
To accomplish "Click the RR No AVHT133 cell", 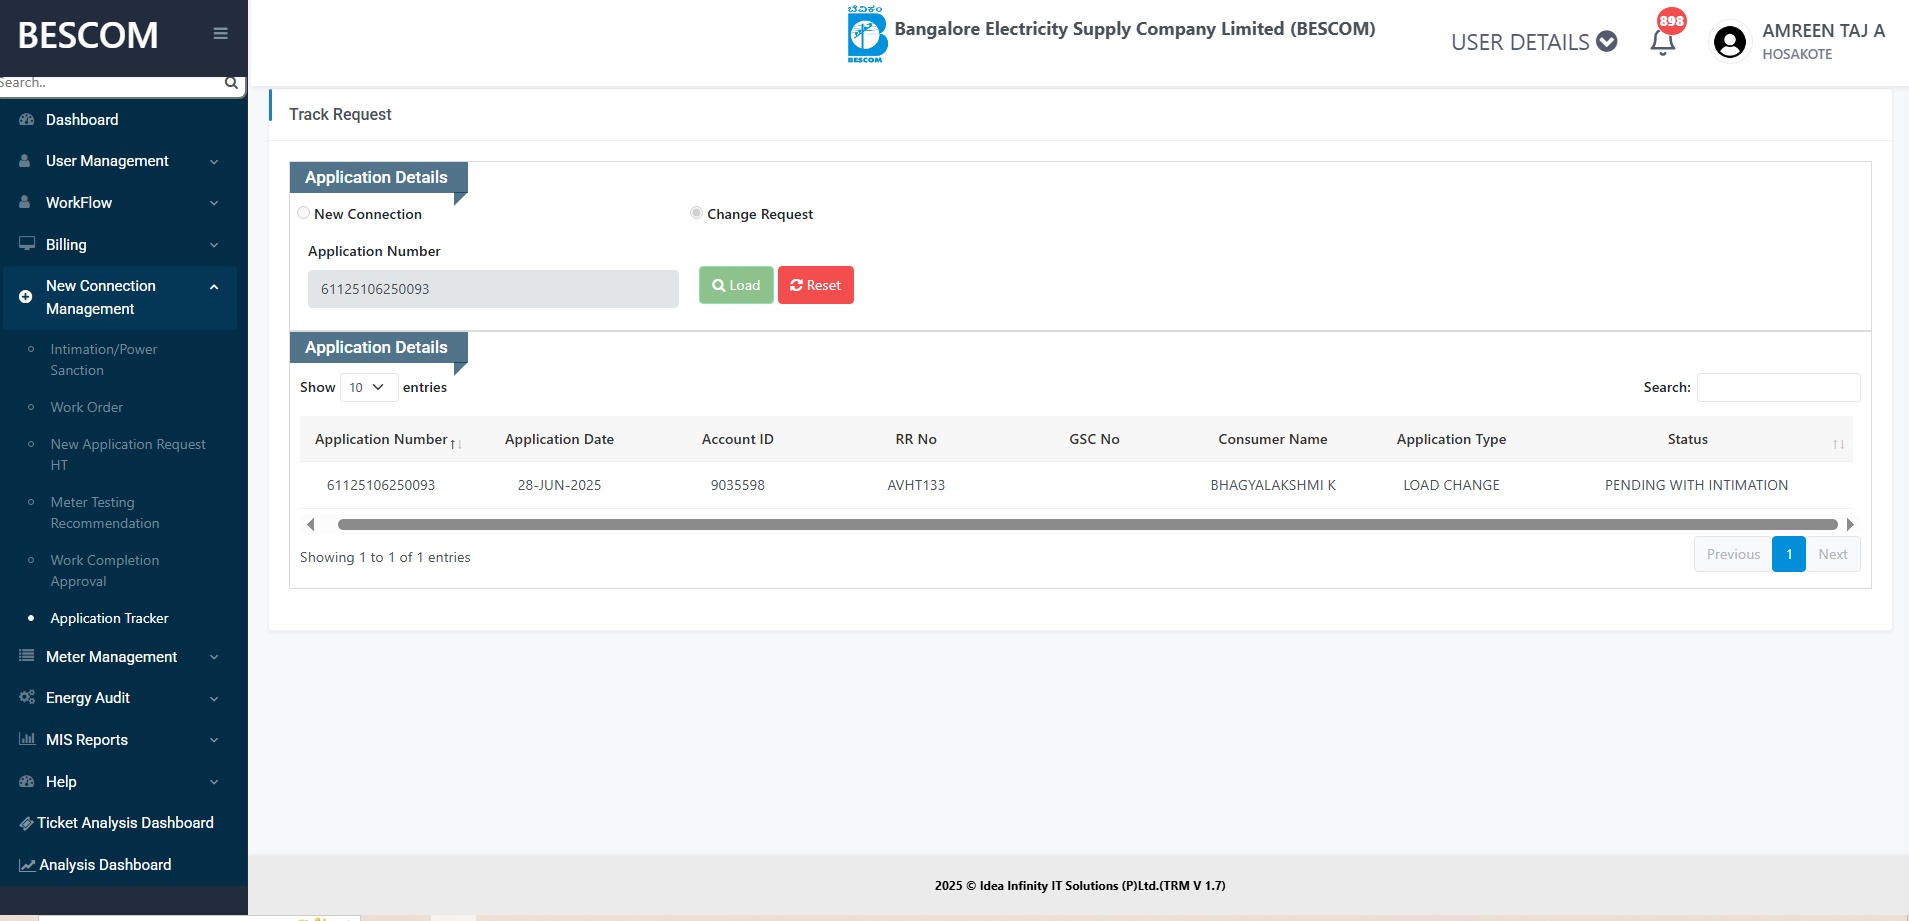I will [916, 485].
